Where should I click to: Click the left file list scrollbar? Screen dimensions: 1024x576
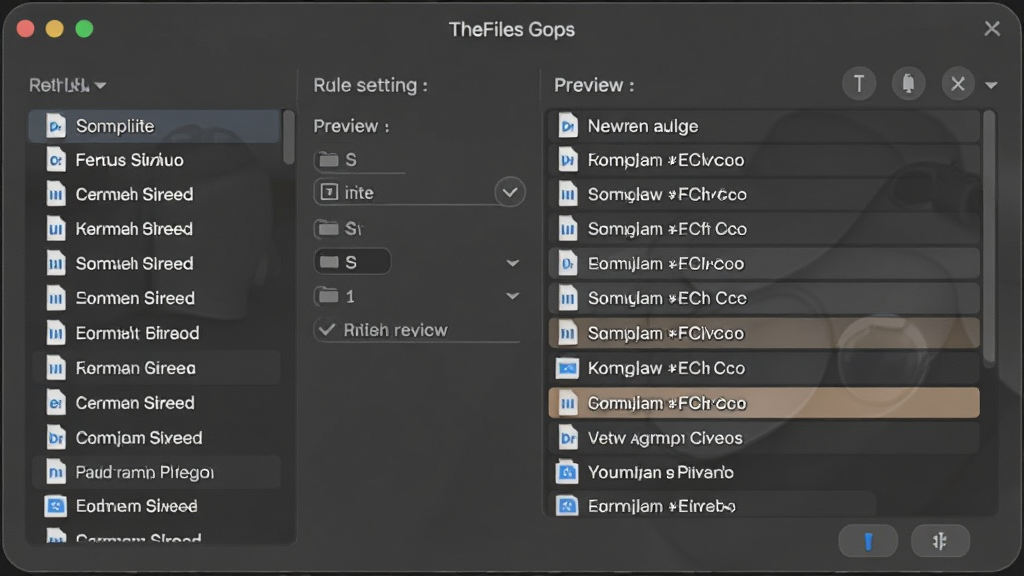(x=289, y=137)
